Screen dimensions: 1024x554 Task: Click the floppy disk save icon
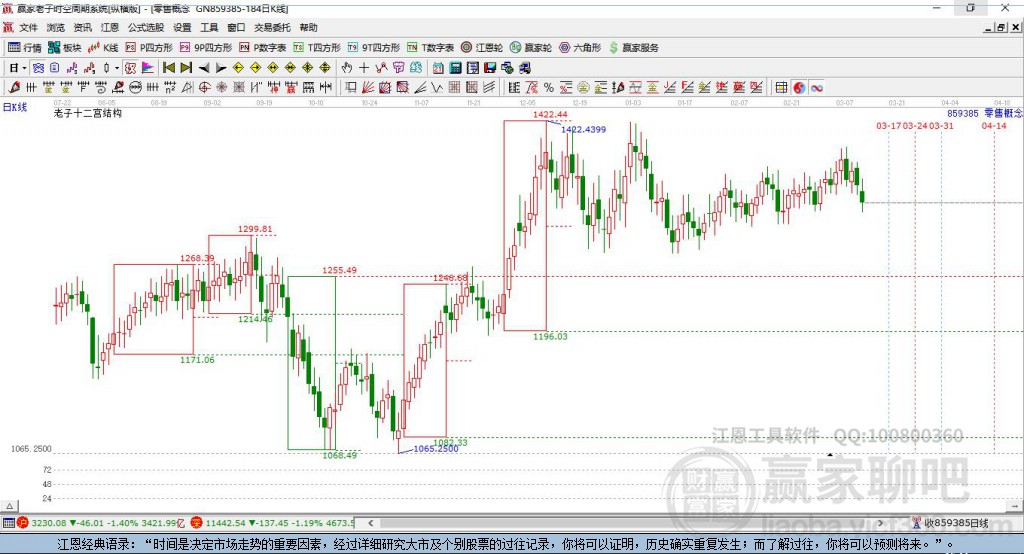pos(490,68)
